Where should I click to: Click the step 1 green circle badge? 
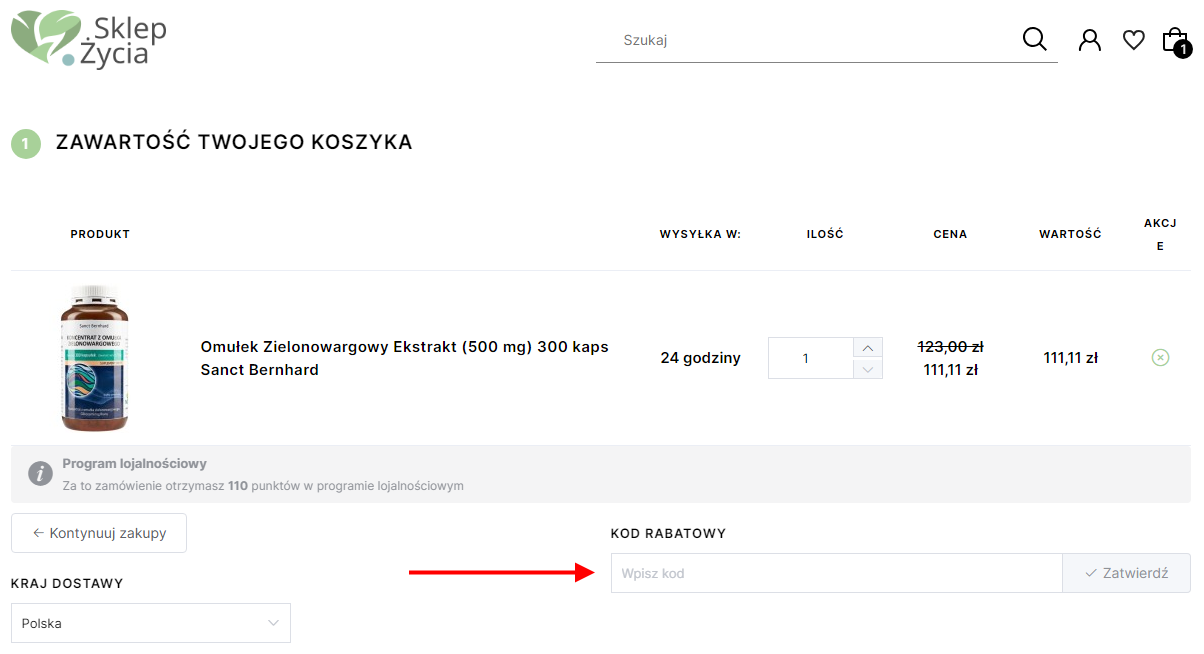tap(26, 143)
